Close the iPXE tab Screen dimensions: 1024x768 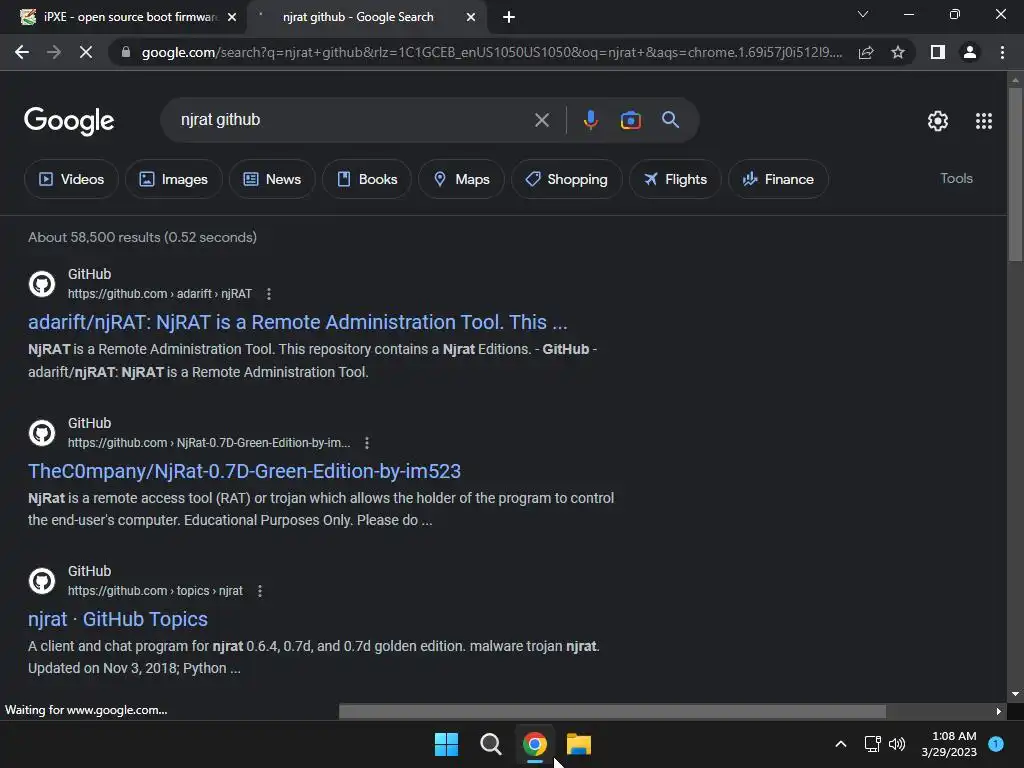tap(232, 17)
